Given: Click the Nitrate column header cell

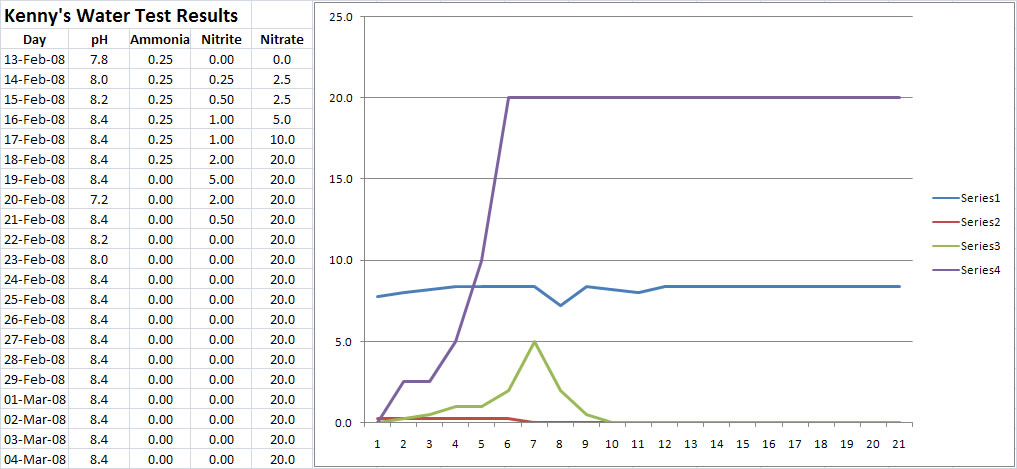Looking at the screenshot, I should [281, 40].
